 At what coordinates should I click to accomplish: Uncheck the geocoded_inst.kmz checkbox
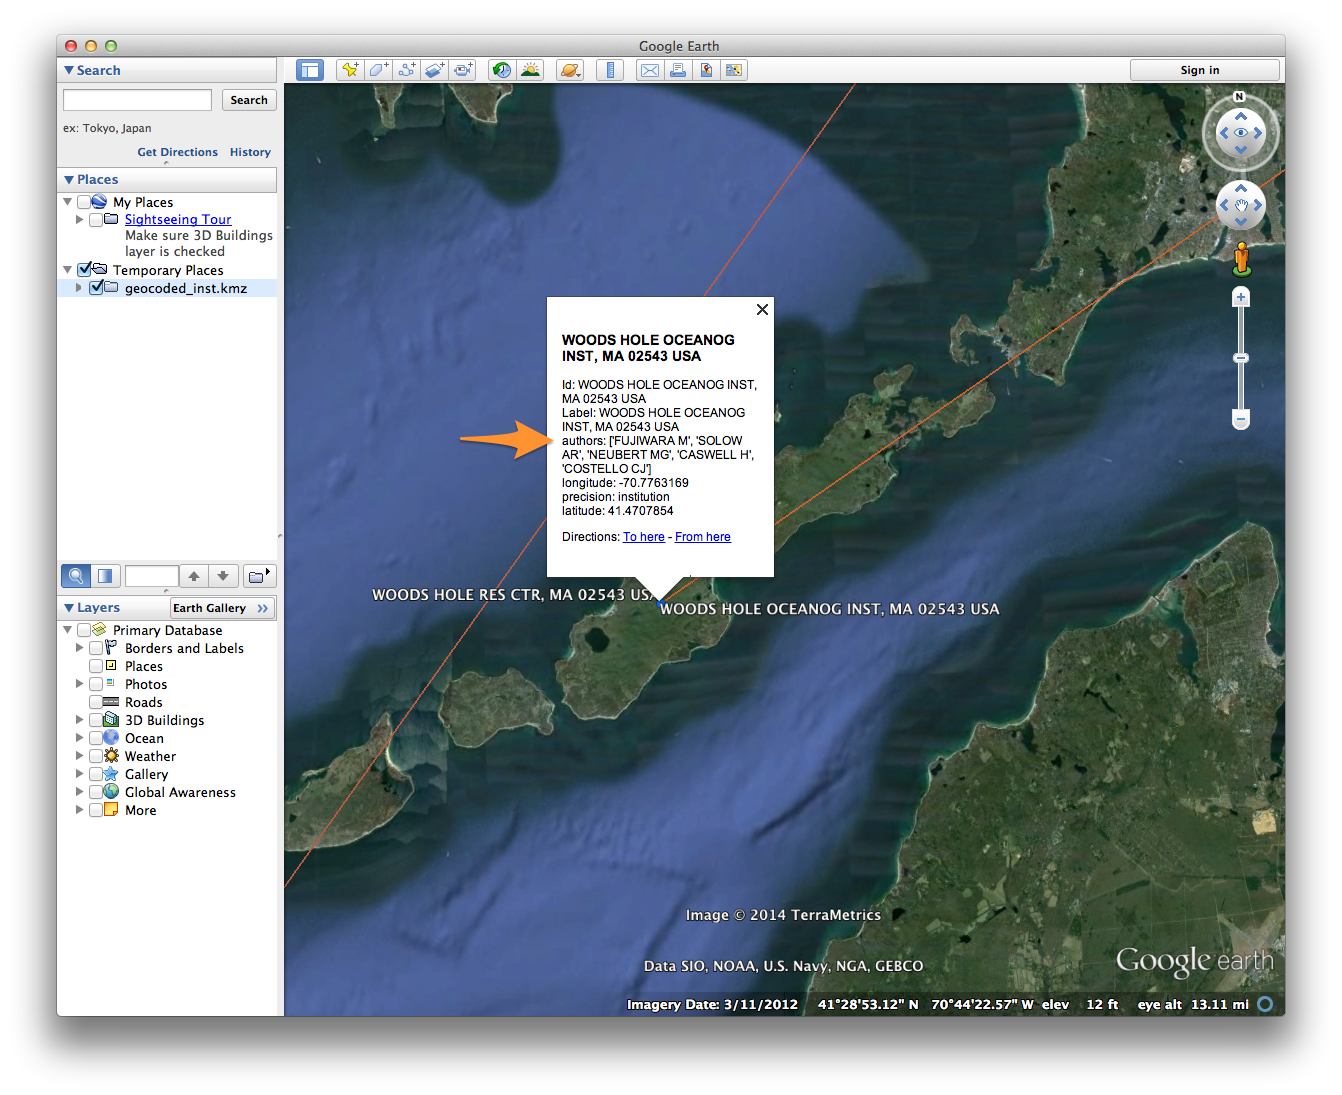tap(96, 288)
